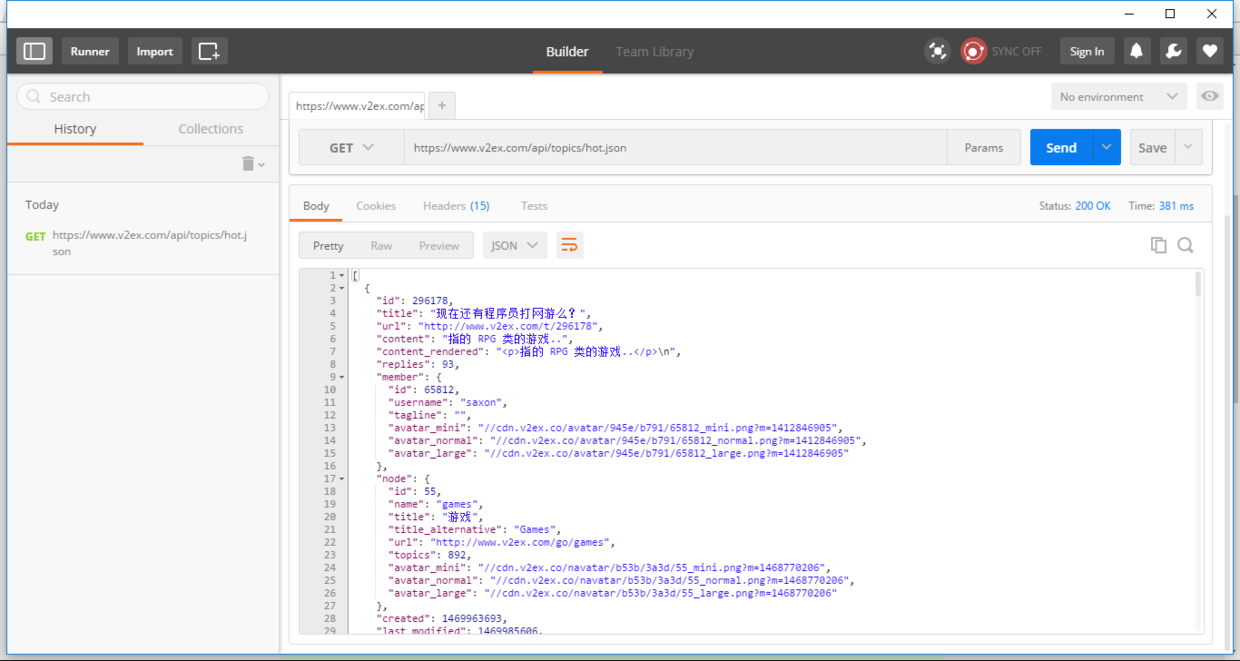Open the JSON format dropdown

[x=515, y=245]
